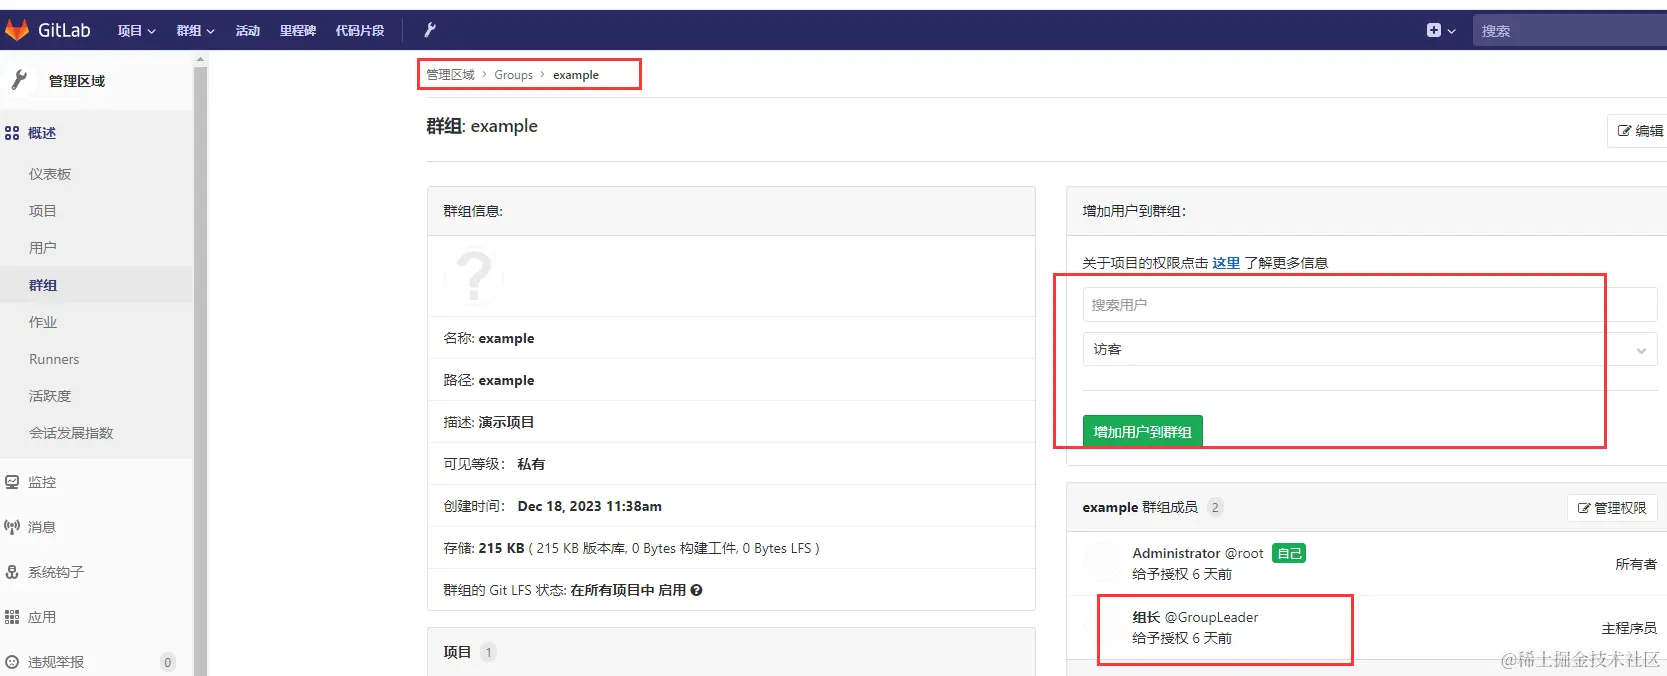This screenshot has height=676, width=1667.
Task: Click the 监控 monitor icon
Action: (12, 482)
